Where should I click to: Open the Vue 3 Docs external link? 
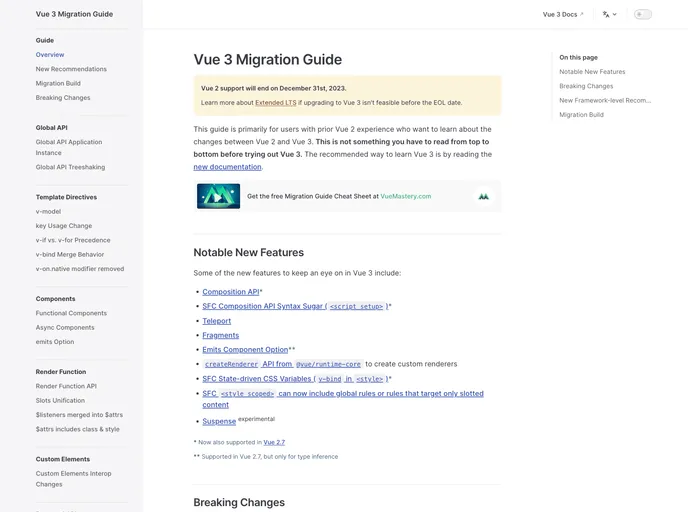pos(563,14)
